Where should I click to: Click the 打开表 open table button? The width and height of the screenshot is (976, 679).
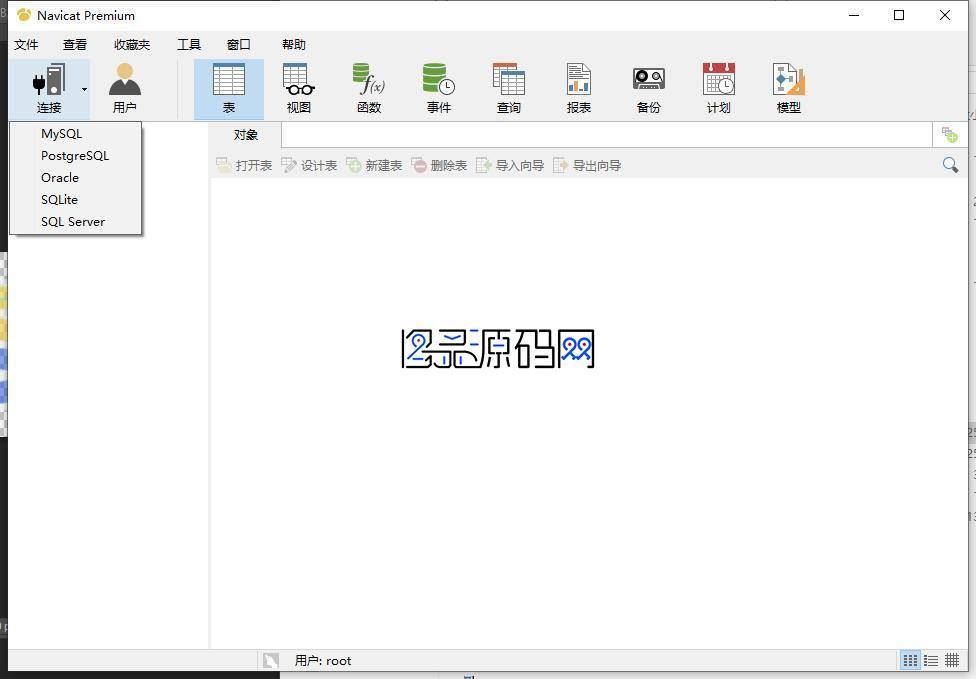244,166
